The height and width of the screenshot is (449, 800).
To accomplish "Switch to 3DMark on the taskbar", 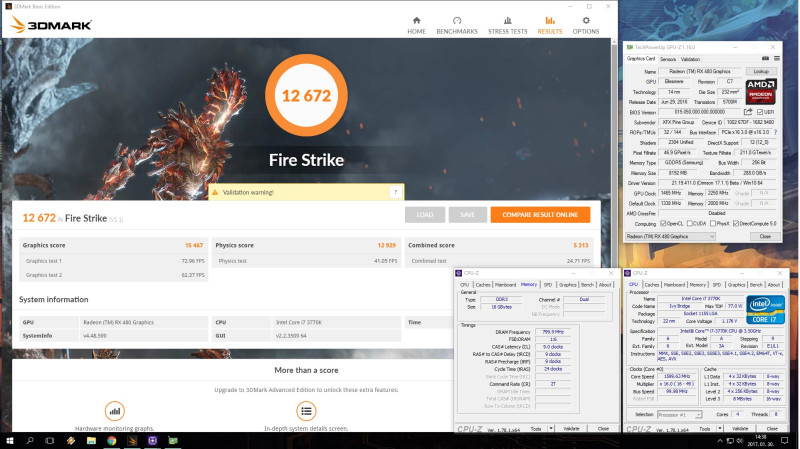I will [x=132, y=440].
